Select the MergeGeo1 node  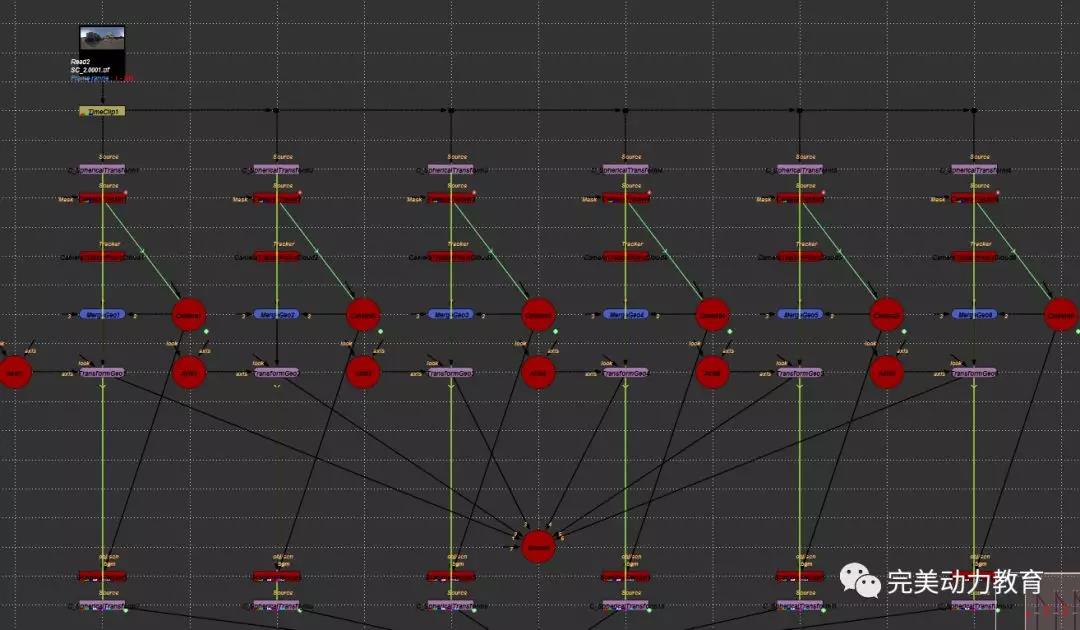[x=102, y=314]
